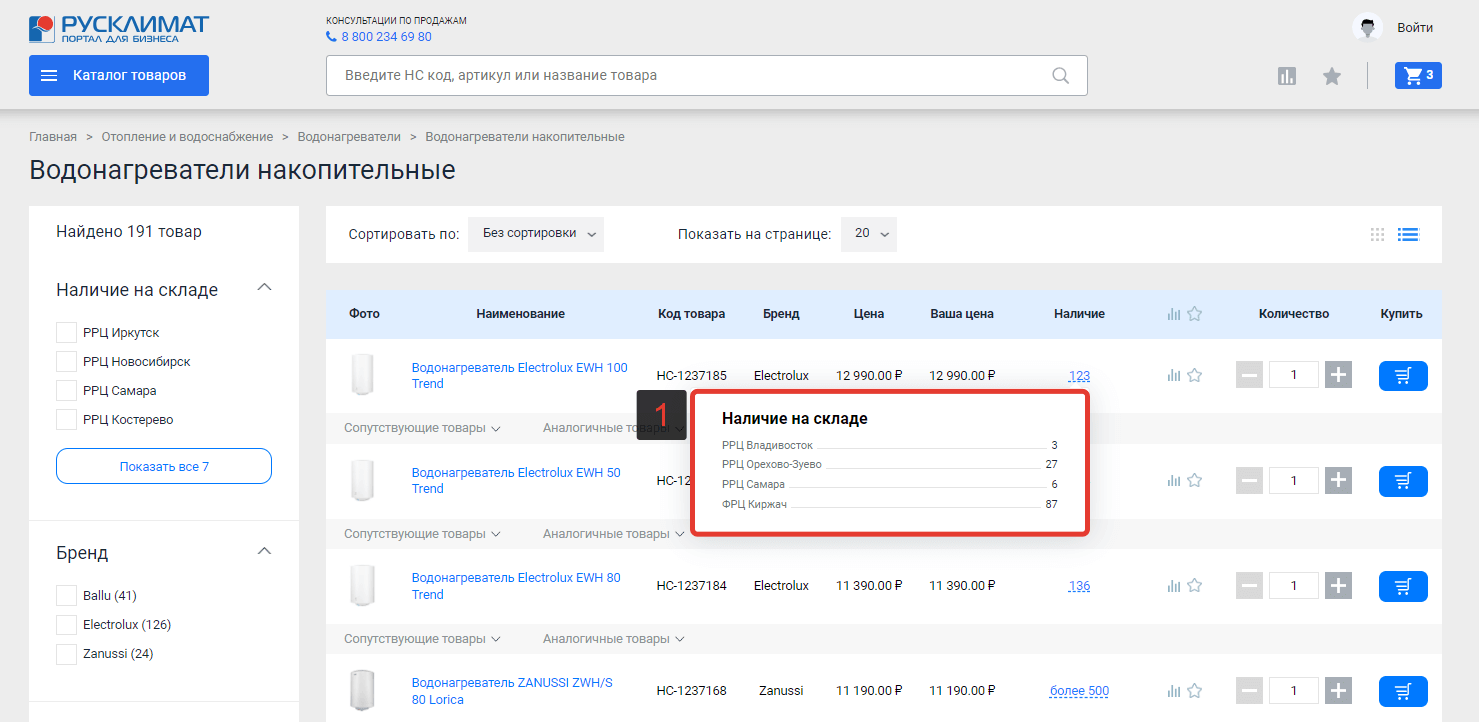Viewport: 1479px width, 722px height.
Task: Click quantity field for EWH 100 Trend
Action: pyautogui.click(x=1294, y=376)
